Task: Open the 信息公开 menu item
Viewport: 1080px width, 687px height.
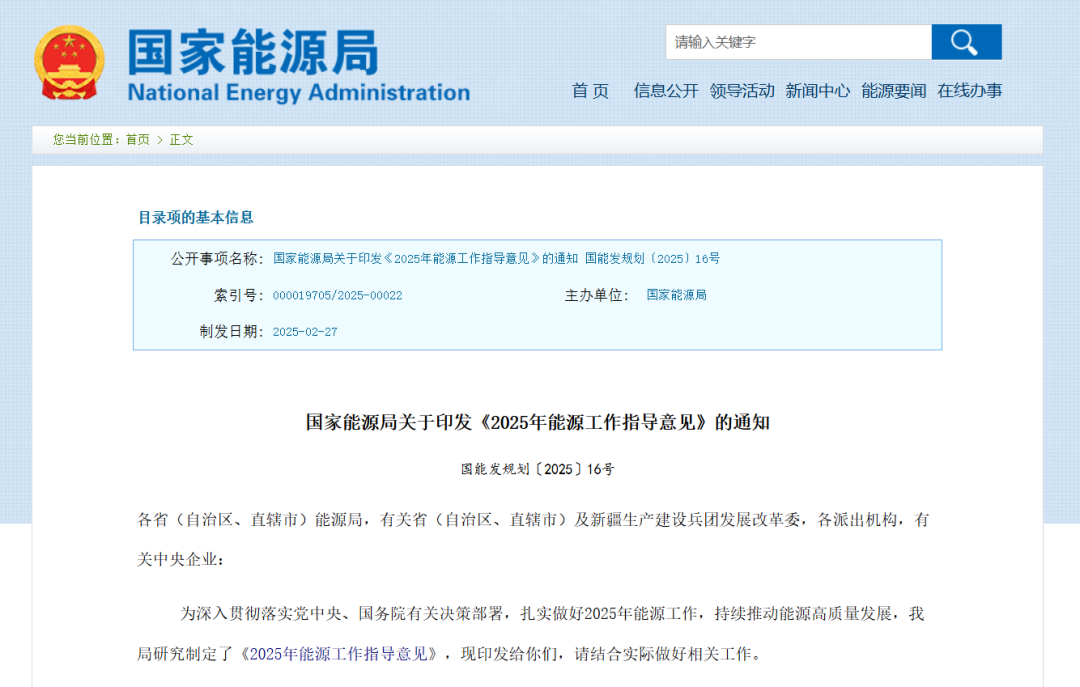Action: (665, 91)
